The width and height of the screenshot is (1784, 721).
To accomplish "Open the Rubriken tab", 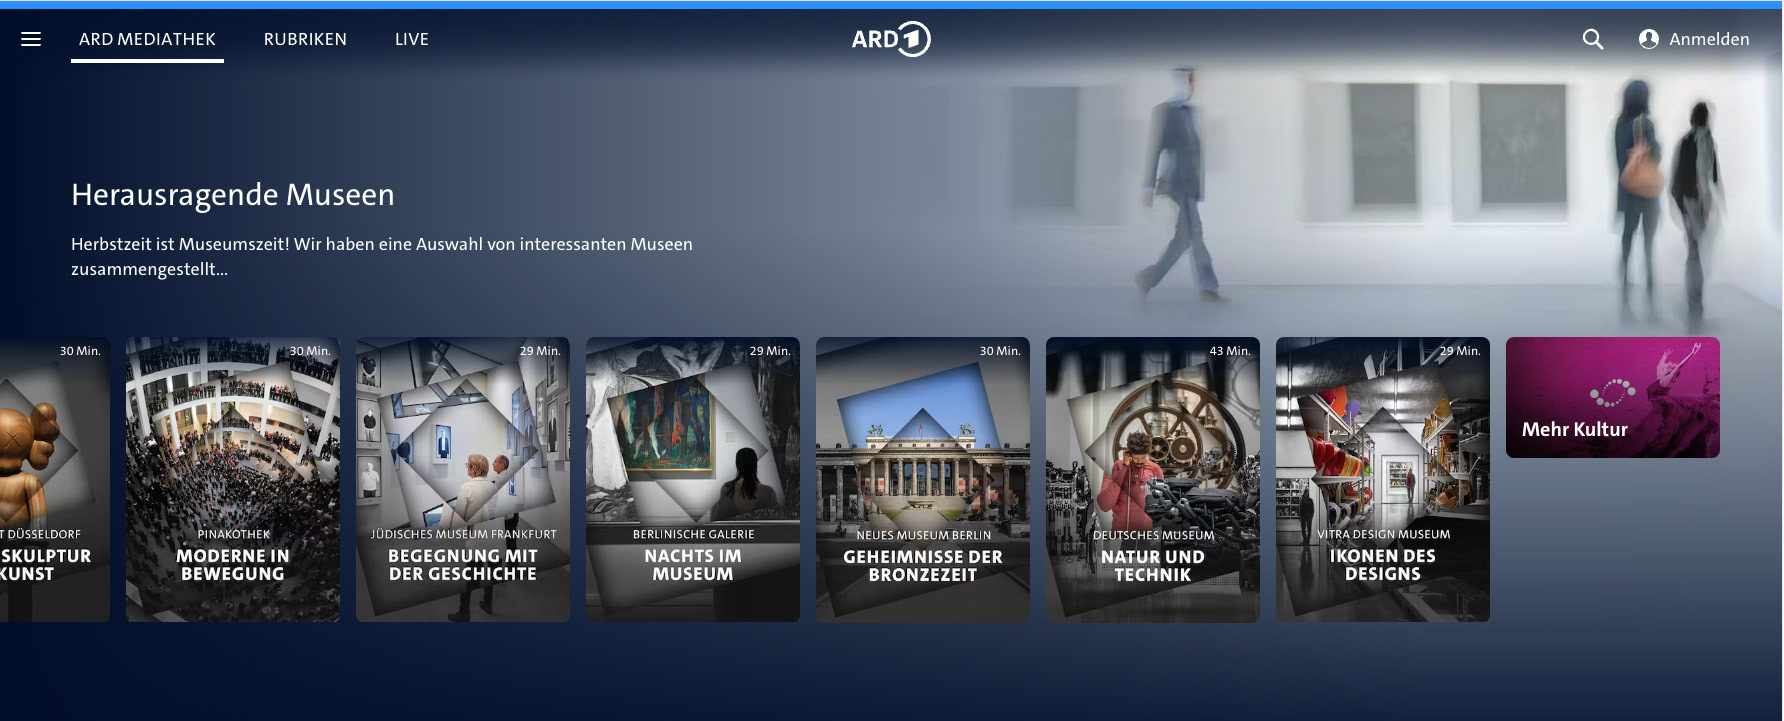I will pos(305,39).
